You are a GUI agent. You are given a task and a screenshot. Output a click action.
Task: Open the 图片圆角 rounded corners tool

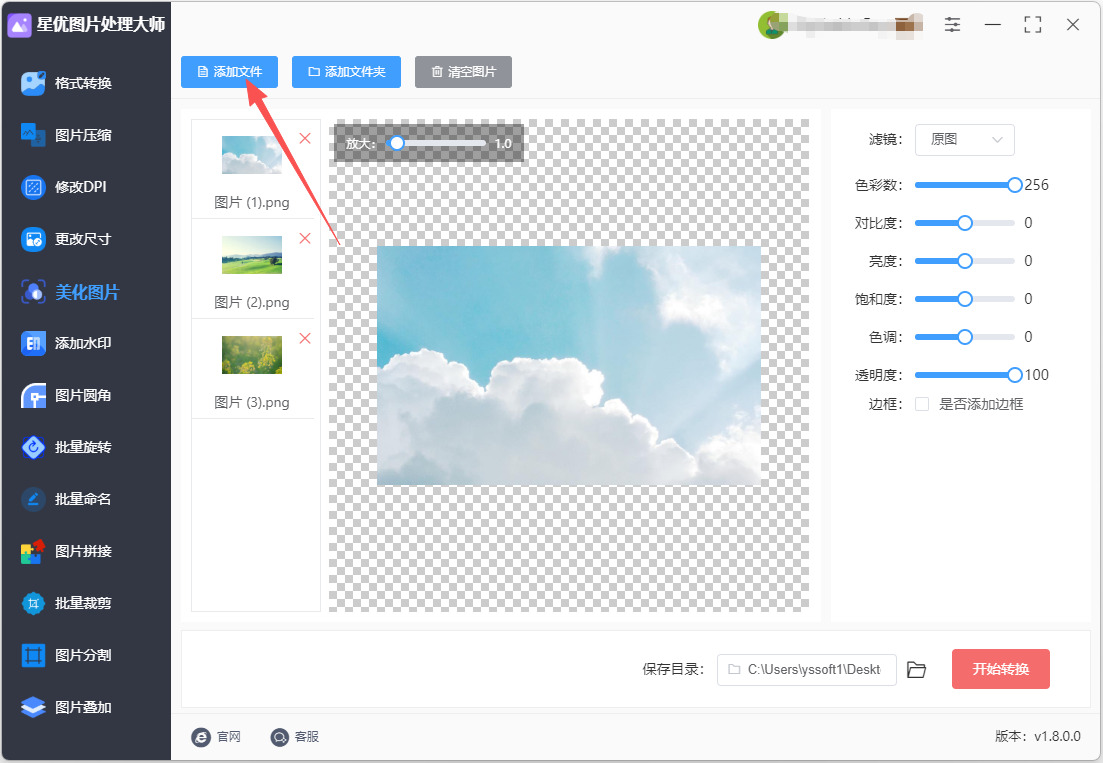point(67,395)
